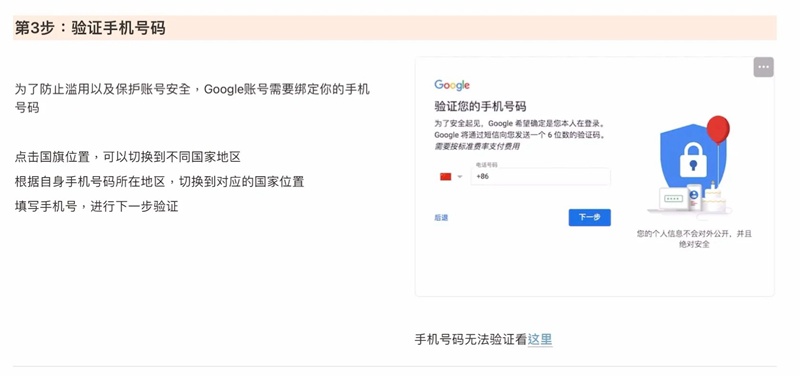Open the three-dot more options button

pyautogui.click(x=763, y=67)
